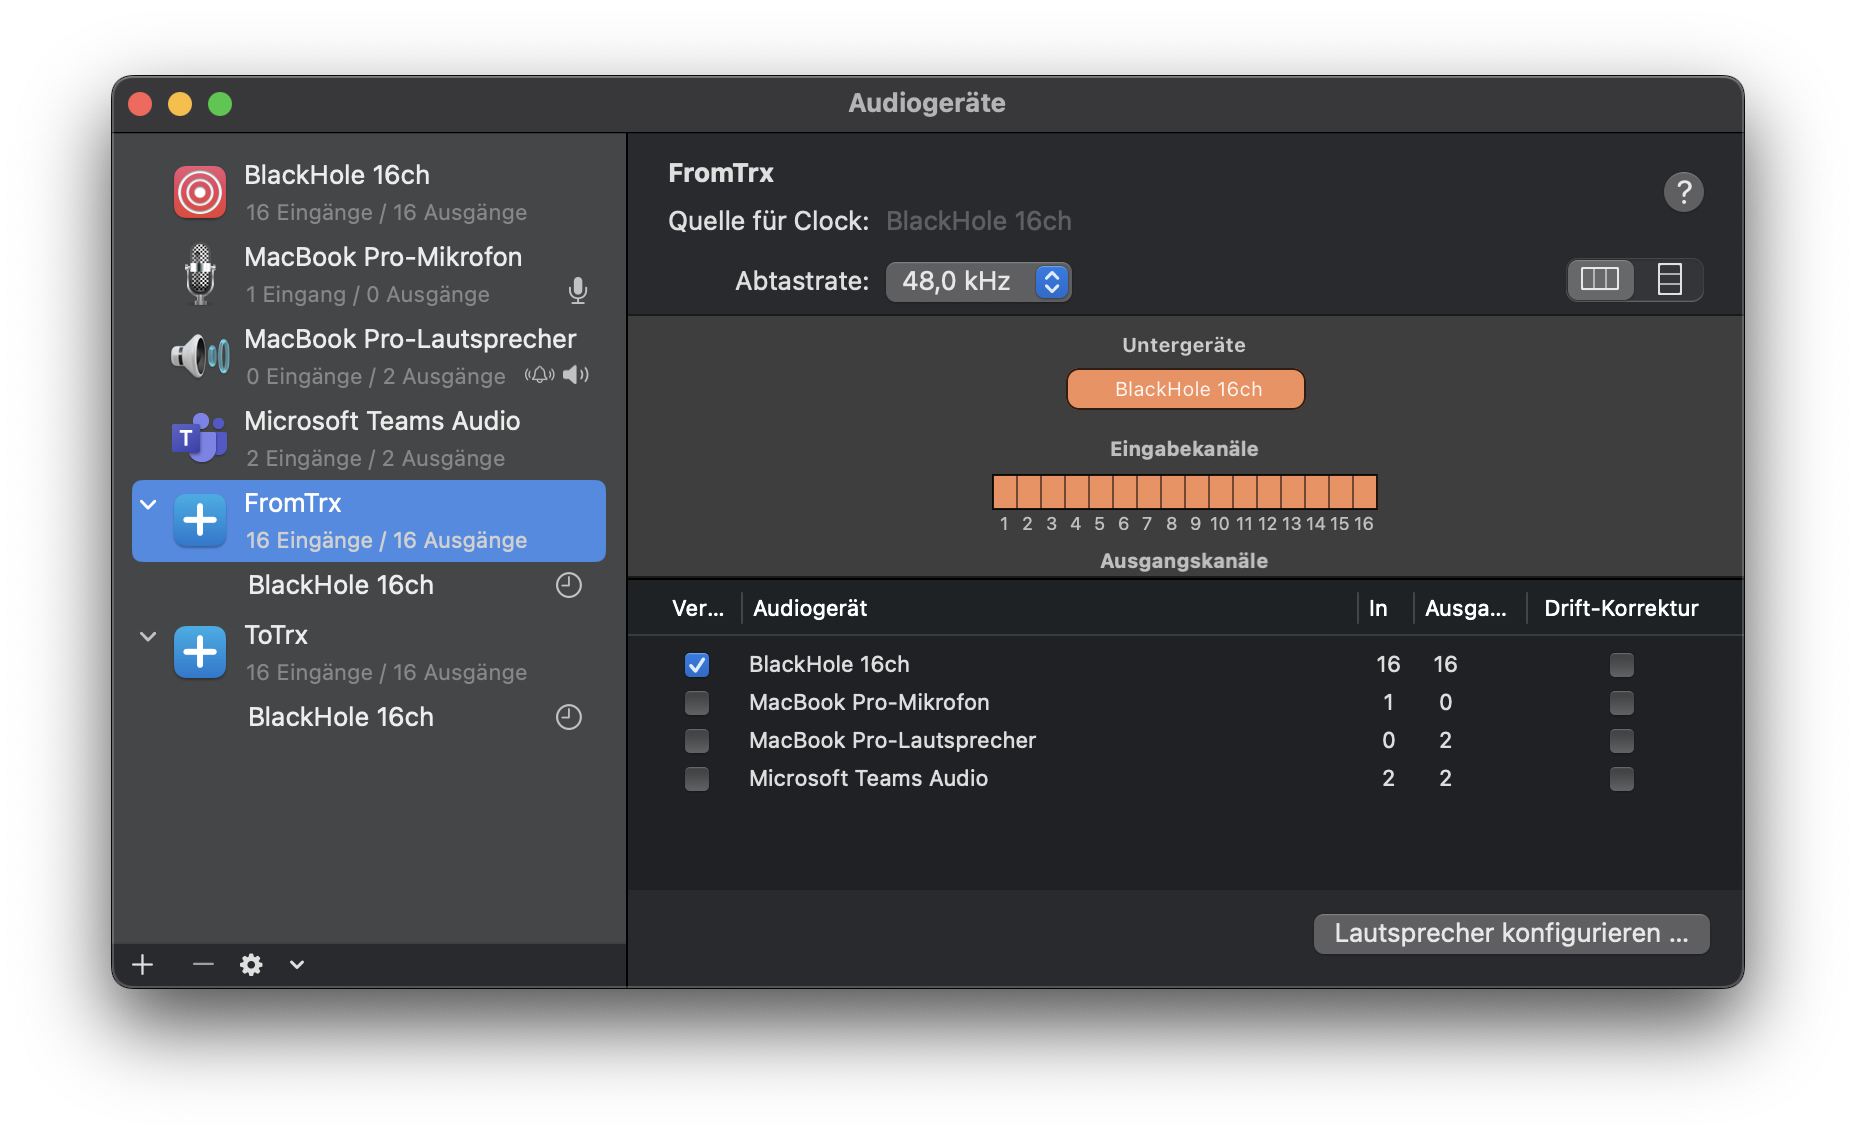Open the gear settings action menu

pos(251,964)
